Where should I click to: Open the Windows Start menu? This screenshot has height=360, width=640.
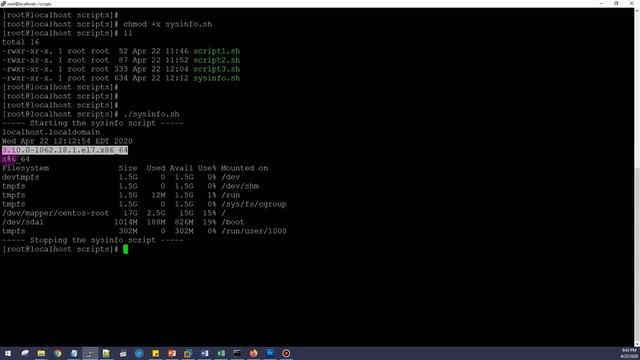pyautogui.click(x=8, y=353)
